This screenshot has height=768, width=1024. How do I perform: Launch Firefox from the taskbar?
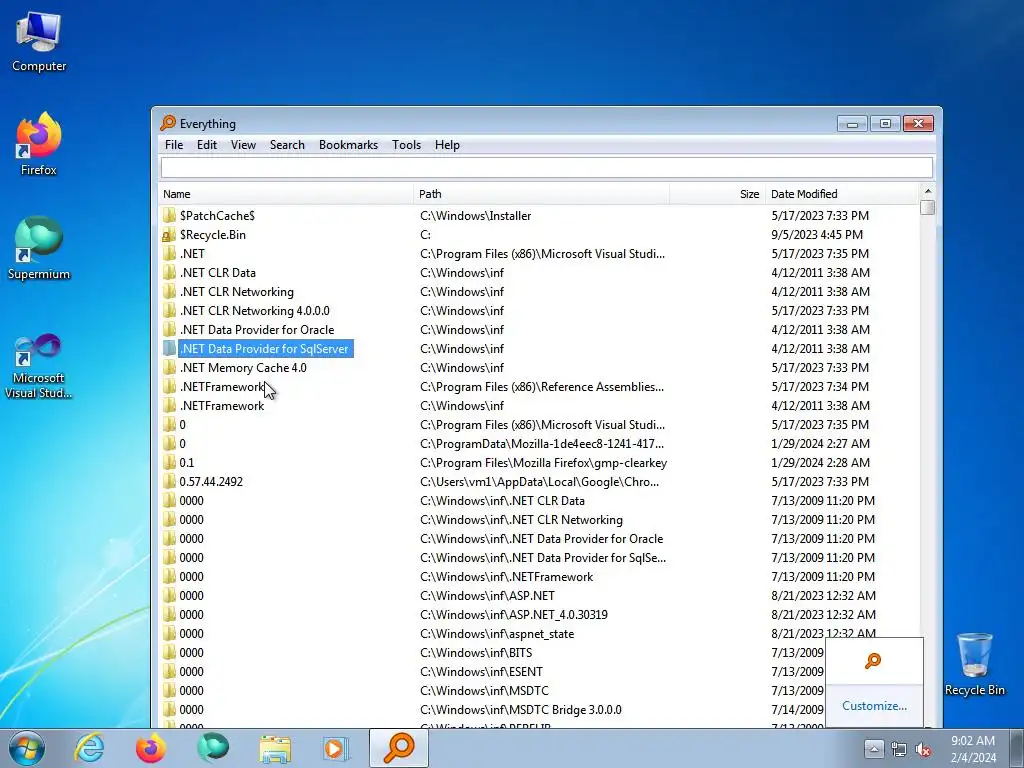click(x=151, y=748)
